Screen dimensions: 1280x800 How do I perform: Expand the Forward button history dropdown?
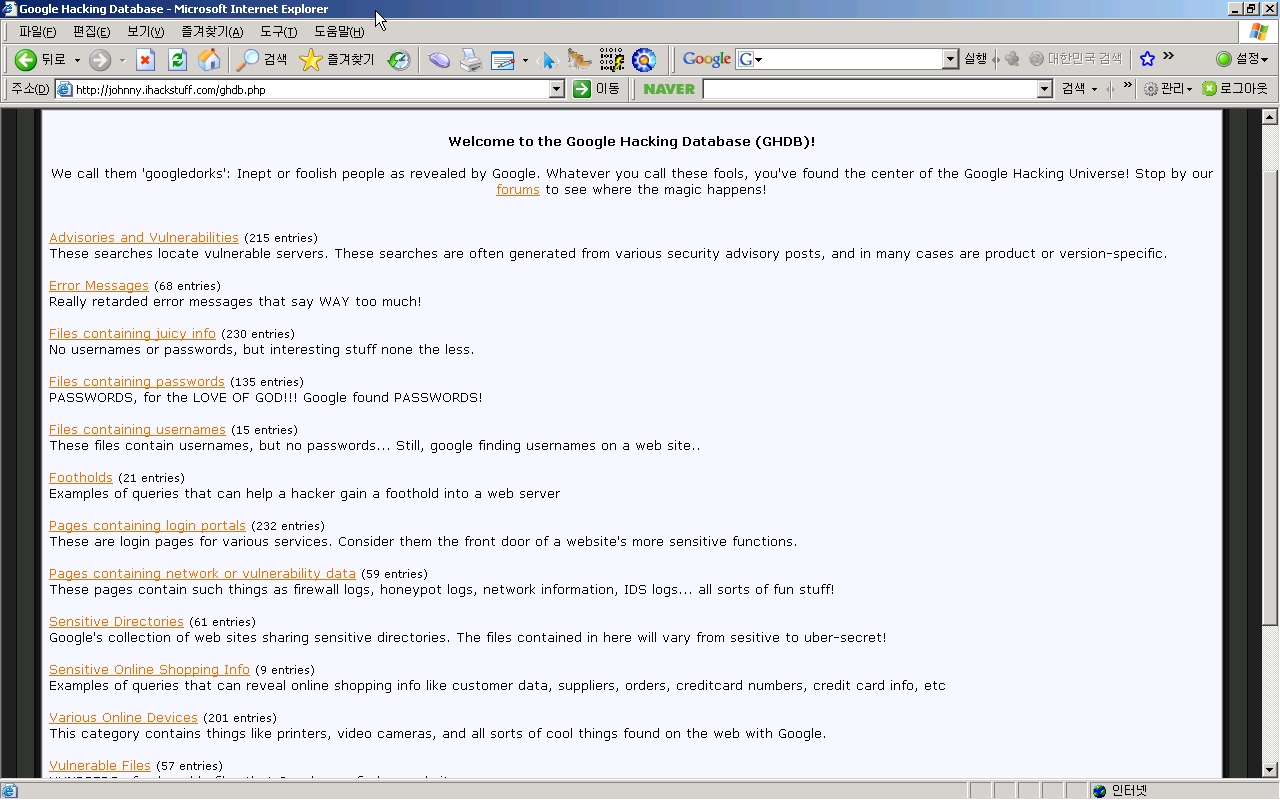click(x=122, y=60)
